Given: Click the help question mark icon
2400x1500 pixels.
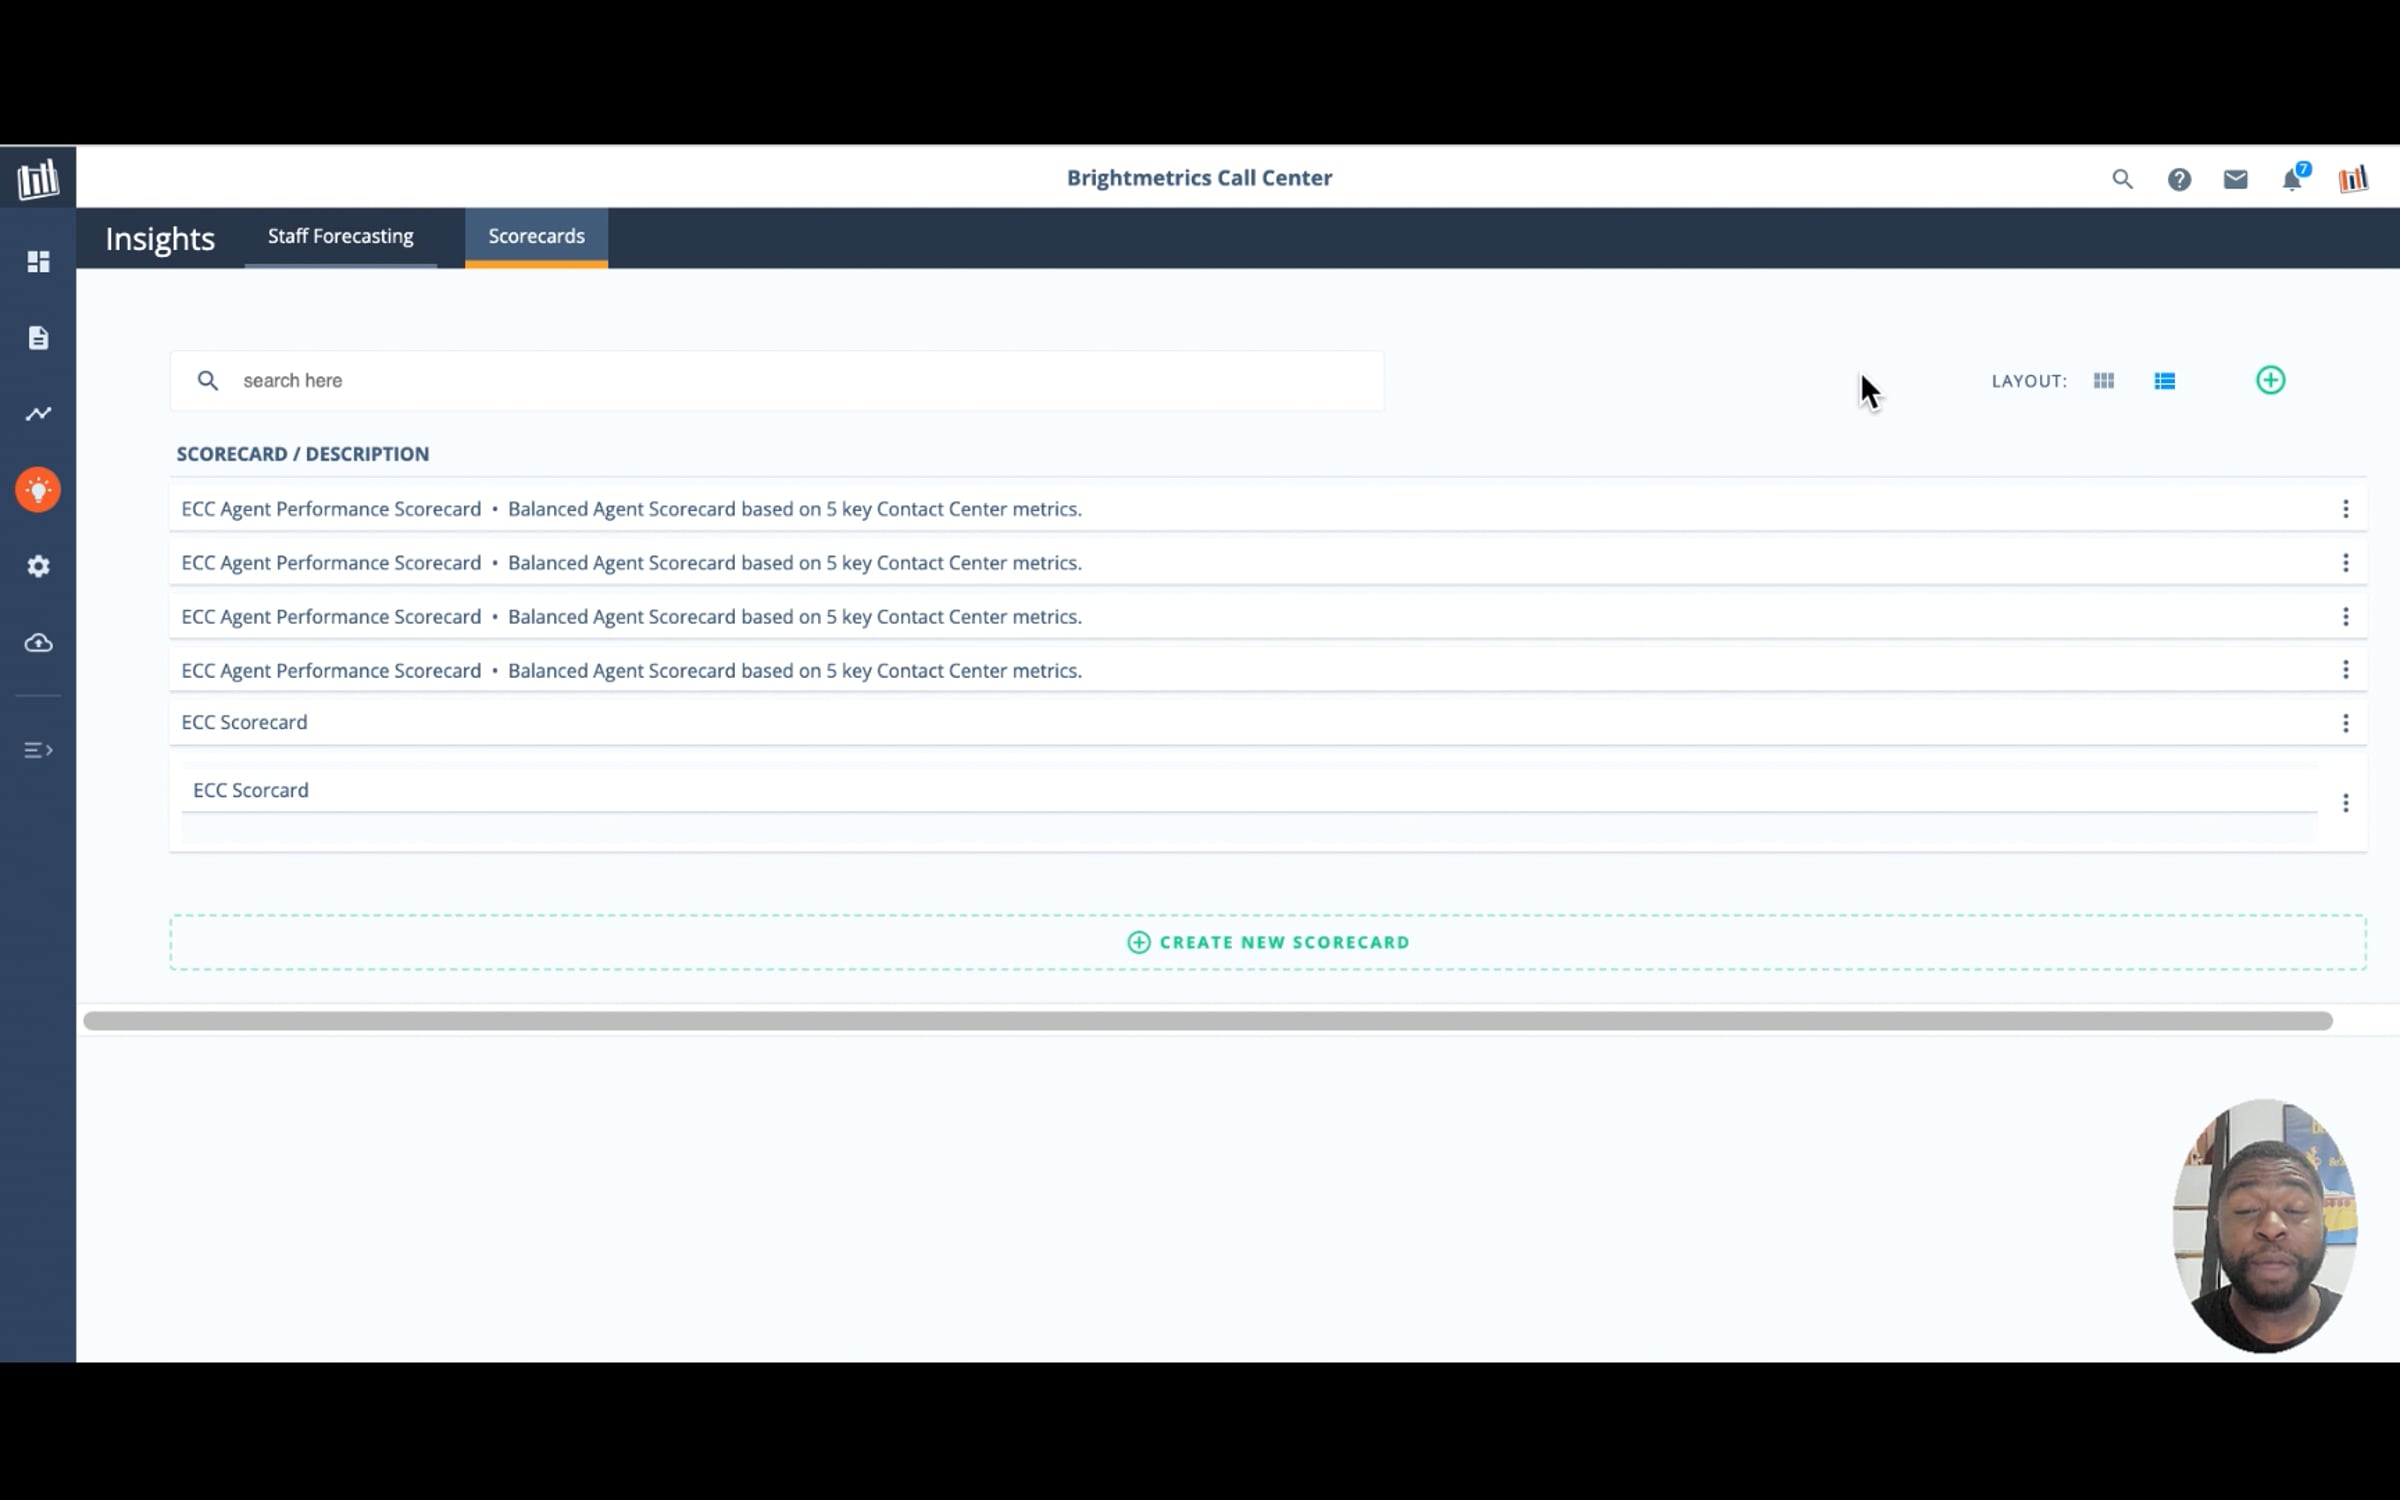Looking at the screenshot, I should (2179, 179).
